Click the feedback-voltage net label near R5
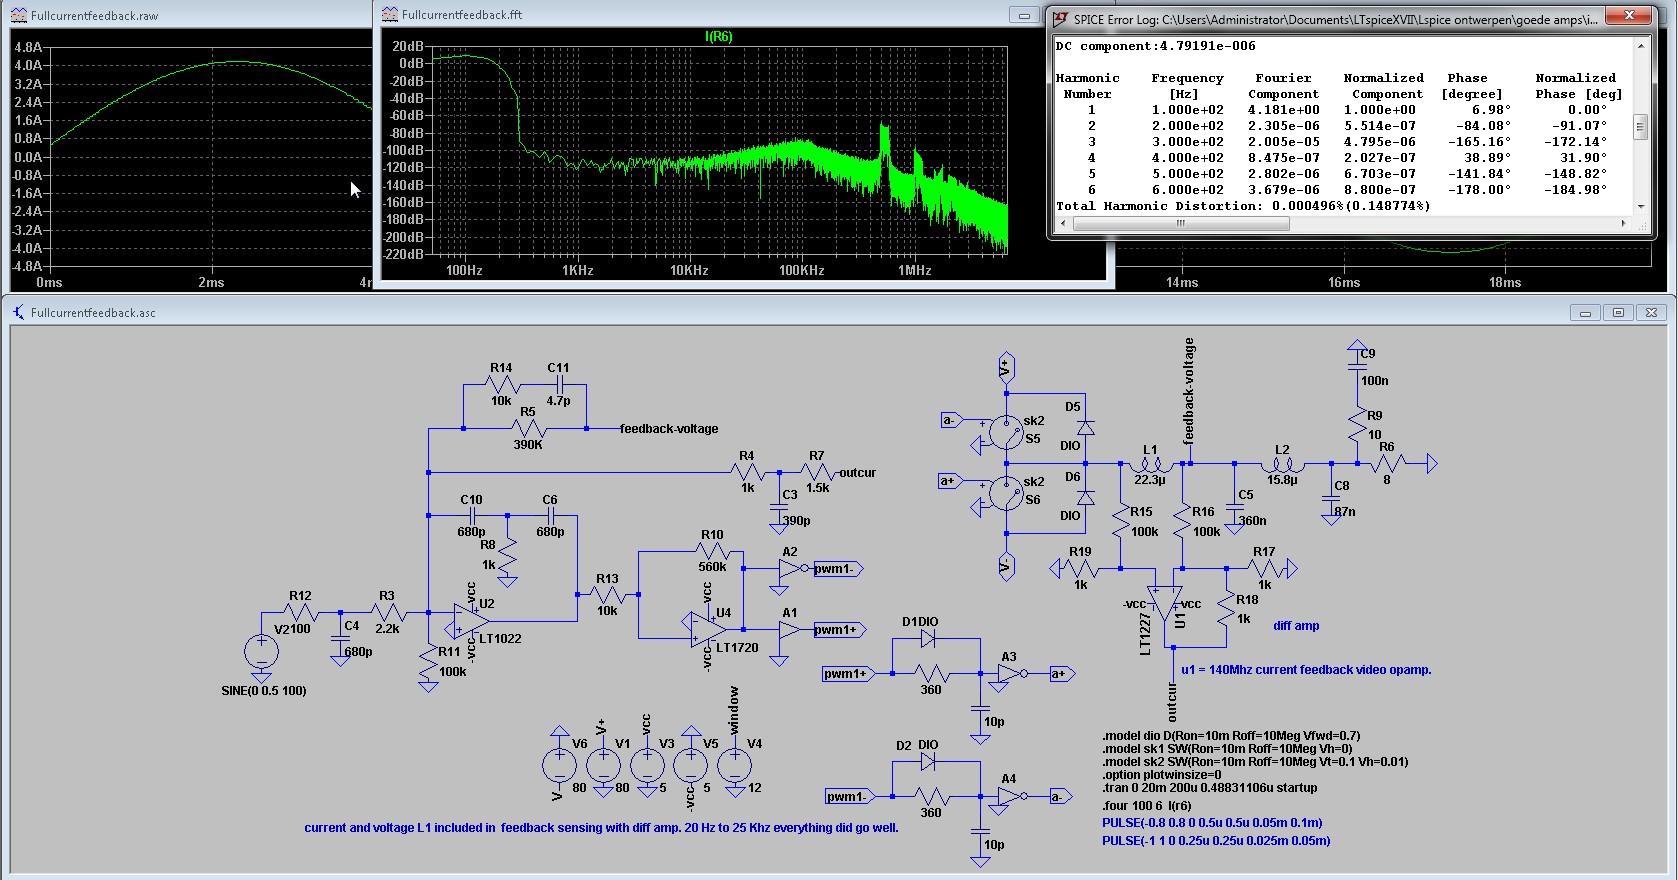 [x=669, y=429]
